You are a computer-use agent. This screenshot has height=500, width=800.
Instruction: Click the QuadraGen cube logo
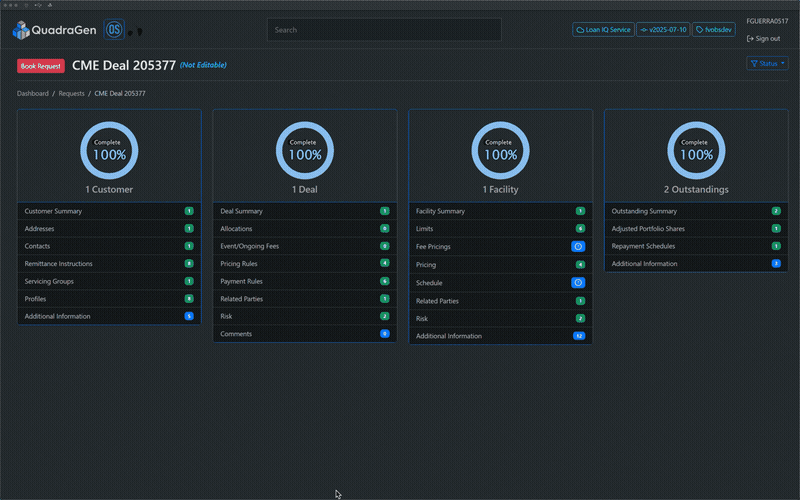point(21,30)
